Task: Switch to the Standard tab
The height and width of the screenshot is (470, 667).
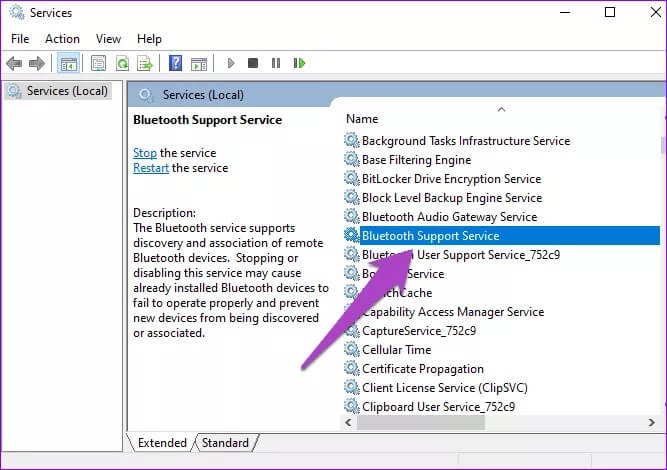Action: (x=225, y=443)
